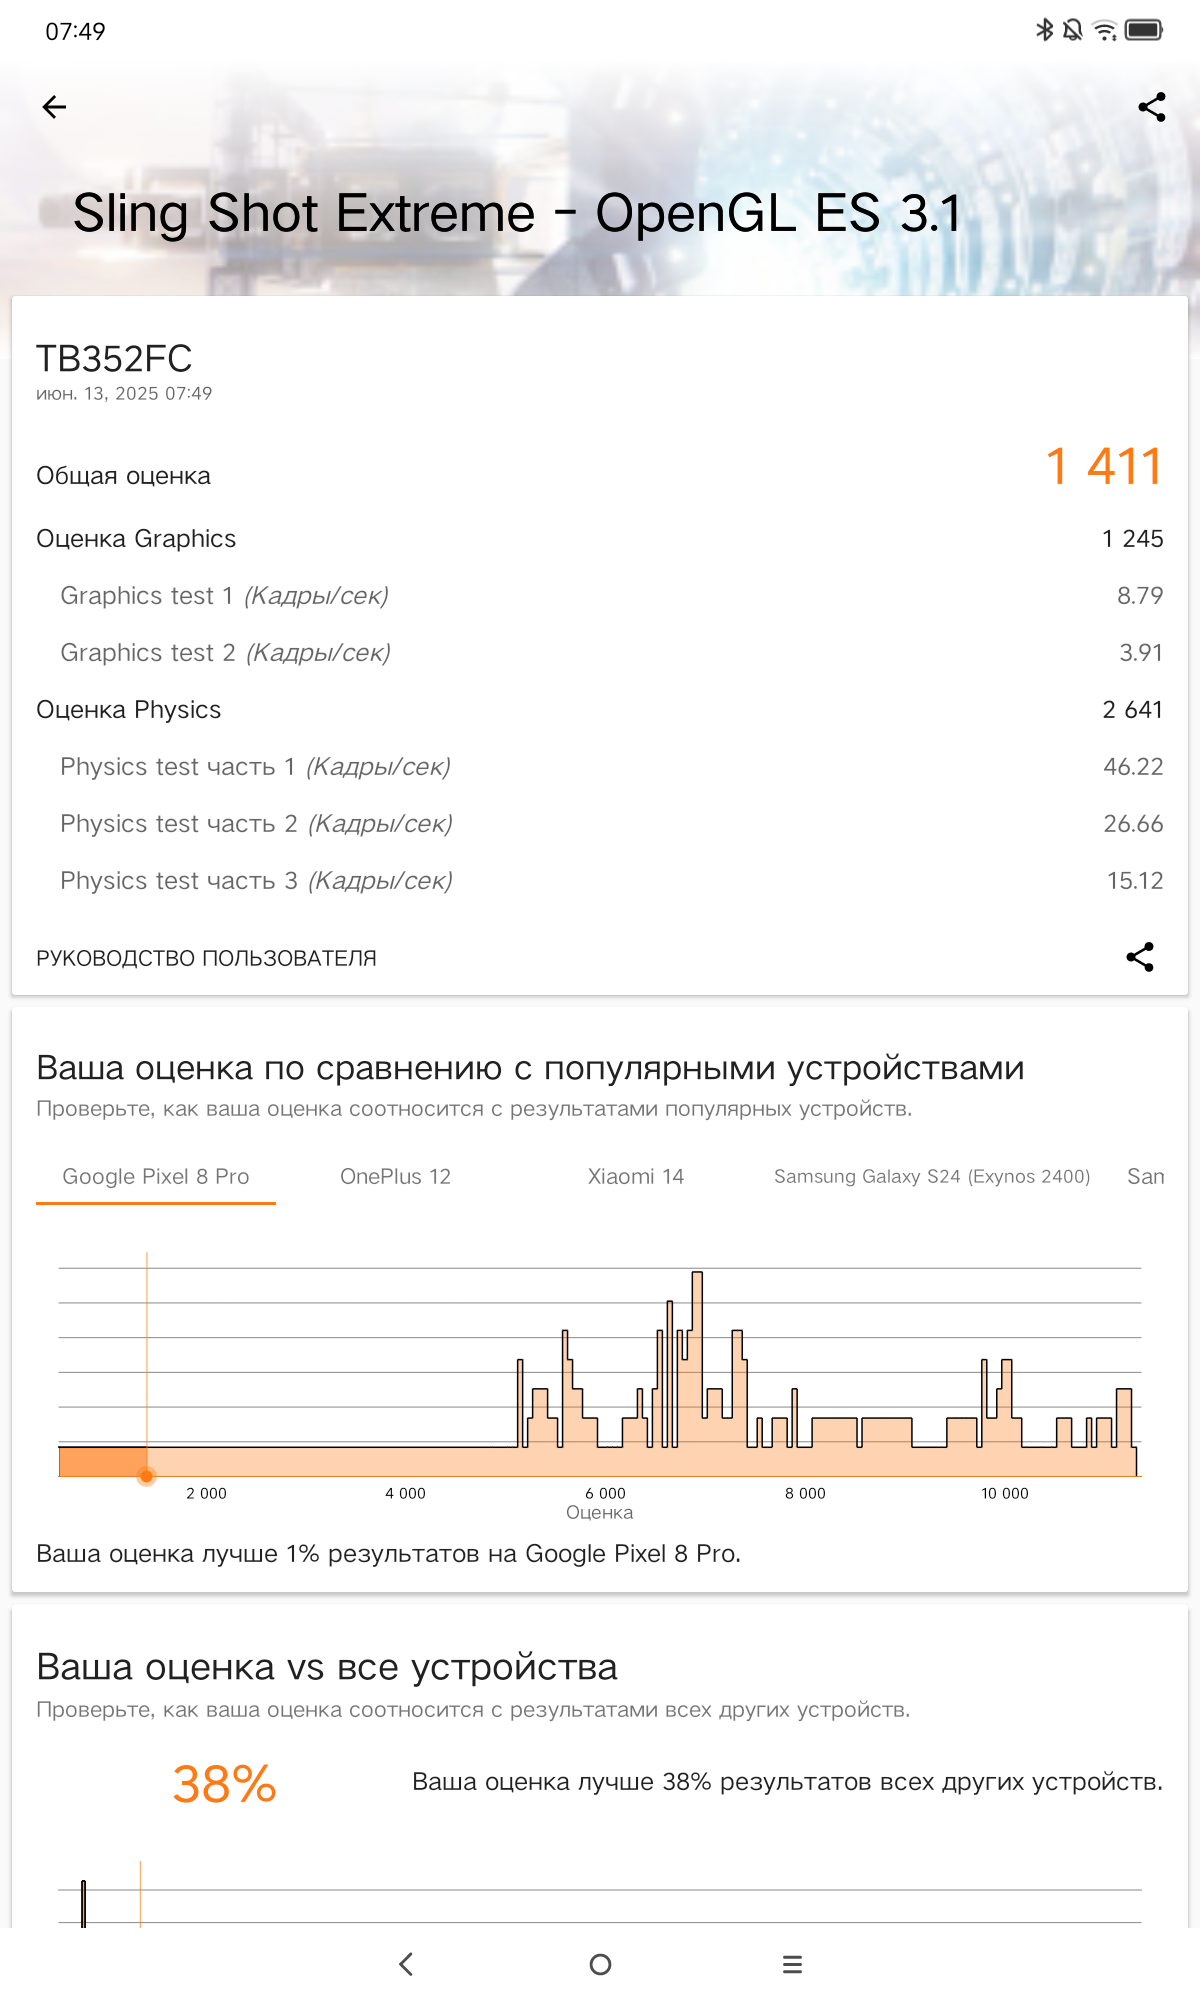
Task: Select Samsung Galaxy S24 (Exynos 2400) tab
Action: tap(931, 1177)
